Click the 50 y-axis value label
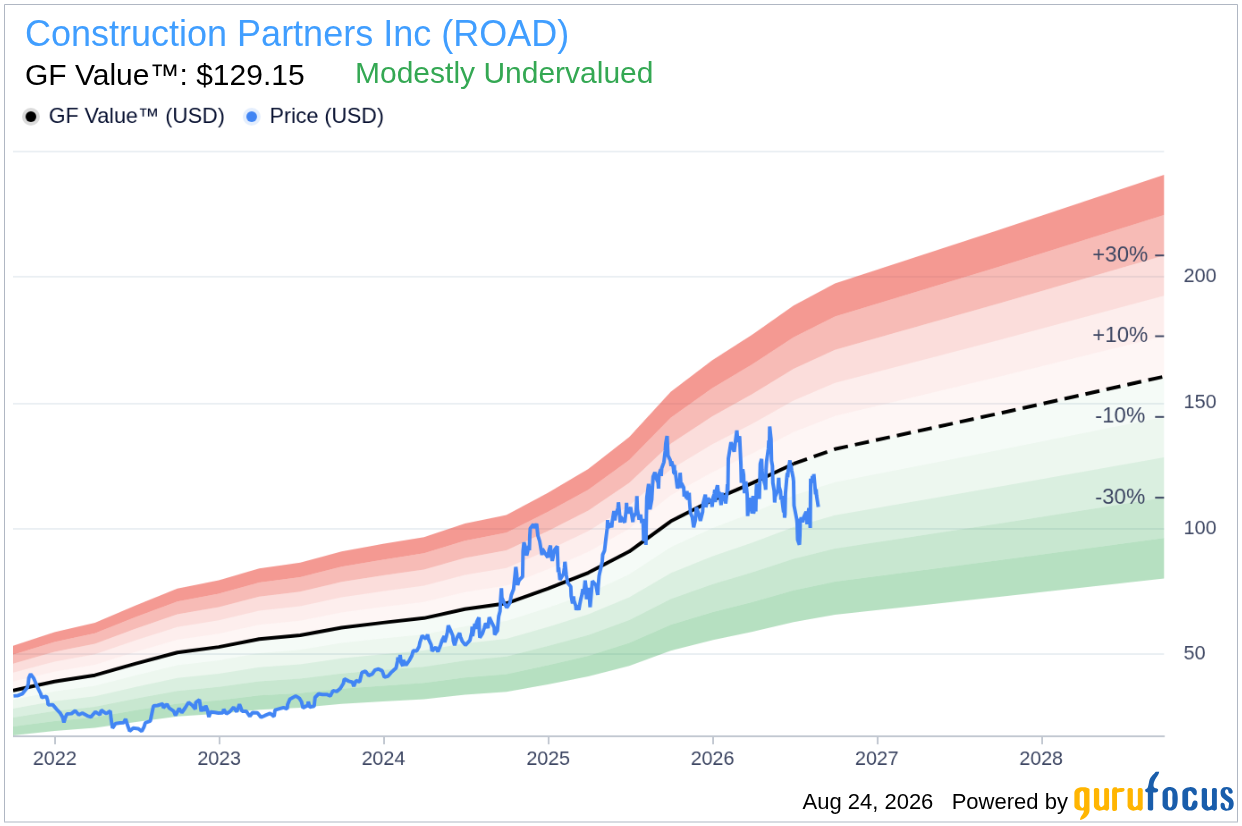Image resolution: width=1242 pixels, height=826 pixels. point(1194,653)
